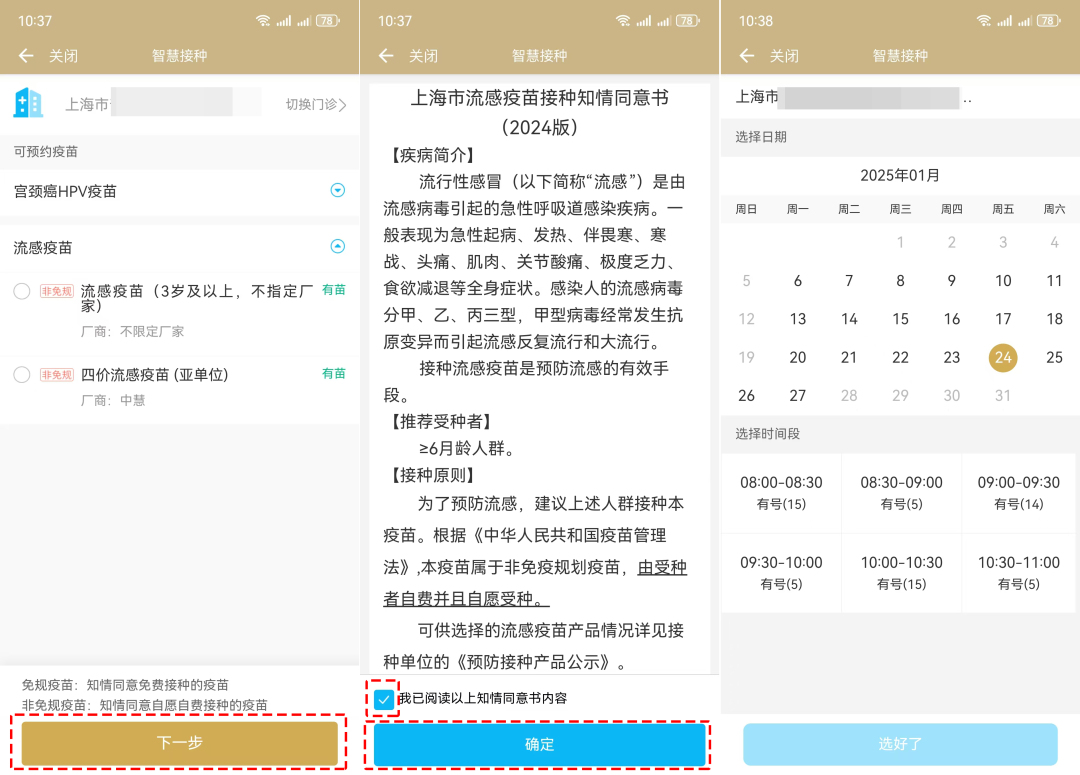
Task: Select the 流感疫苗（3岁及以上）radio button
Action: tap(22, 291)
